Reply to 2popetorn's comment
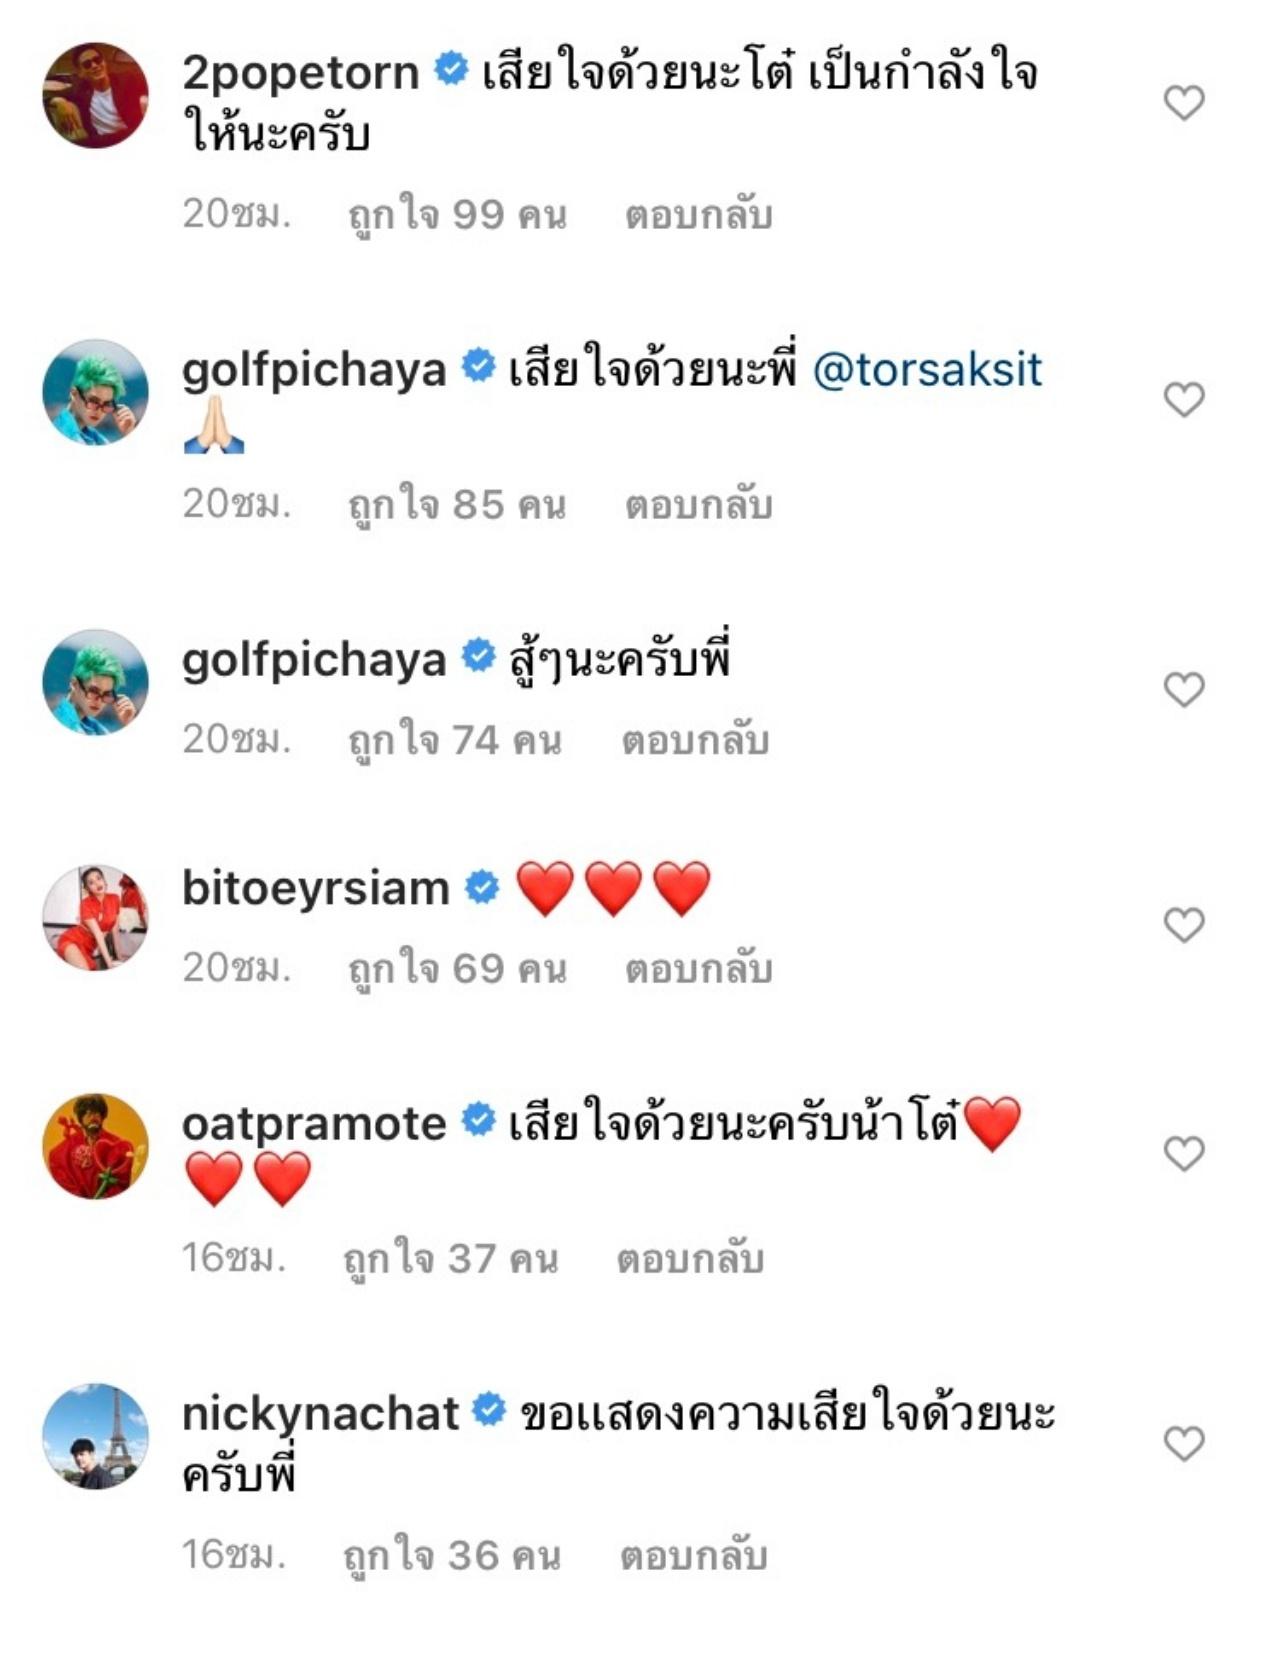Image resolution: width=1280 pixels, height=1672 pixels. (698, 215)
